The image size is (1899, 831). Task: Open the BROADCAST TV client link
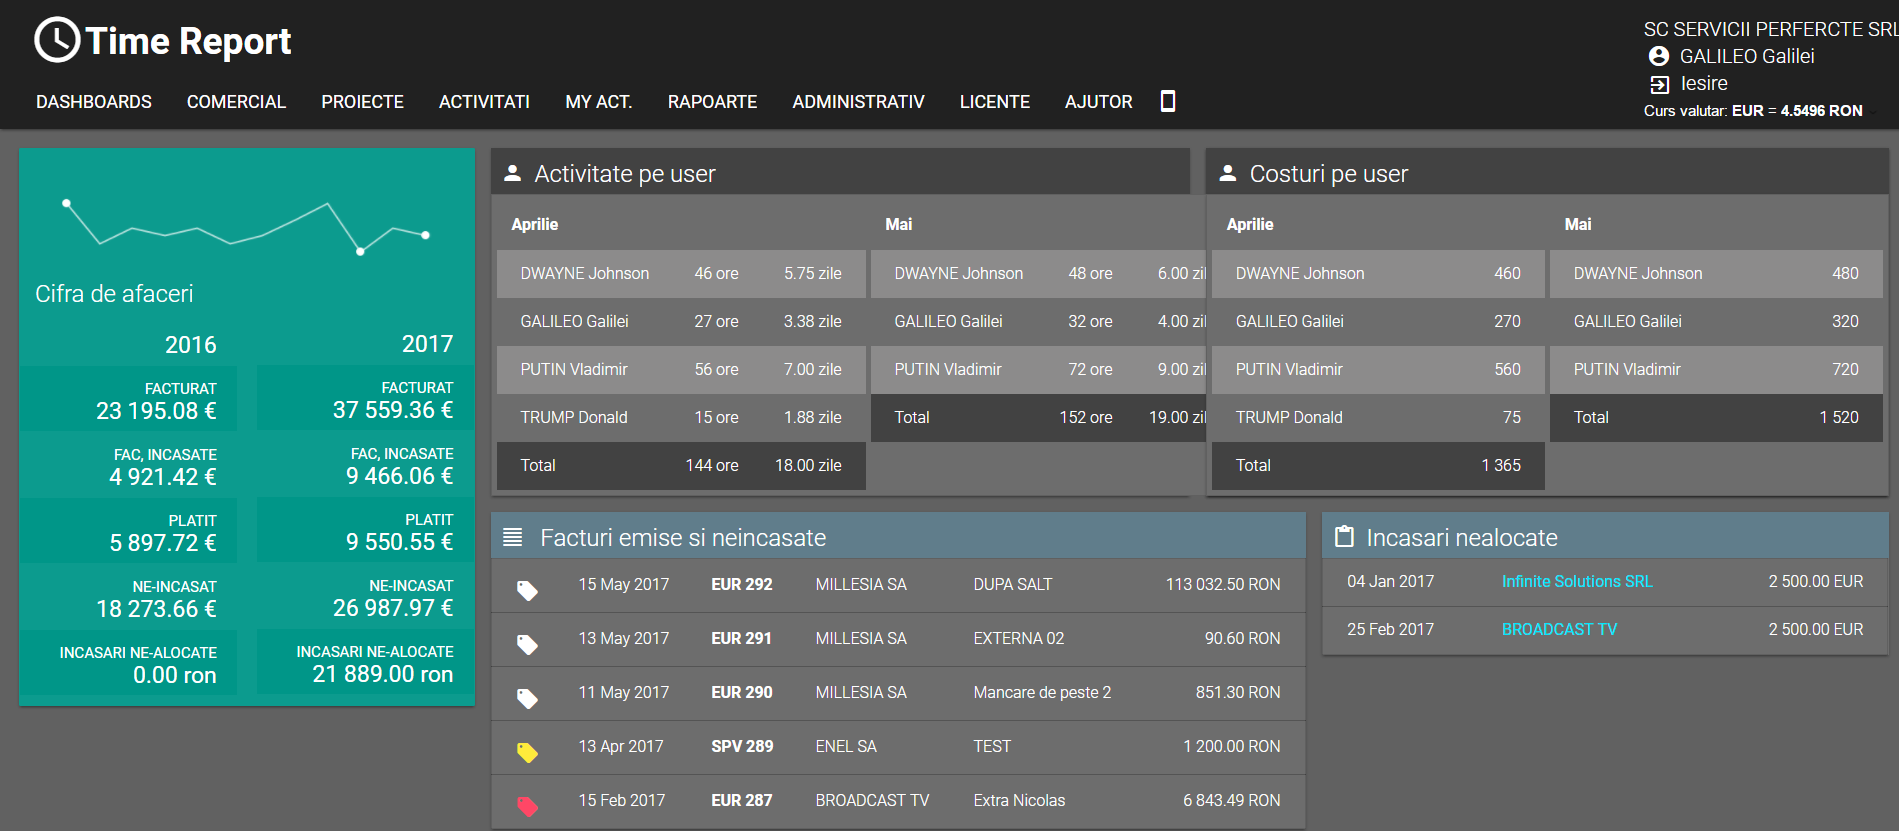coord(1559,630)
